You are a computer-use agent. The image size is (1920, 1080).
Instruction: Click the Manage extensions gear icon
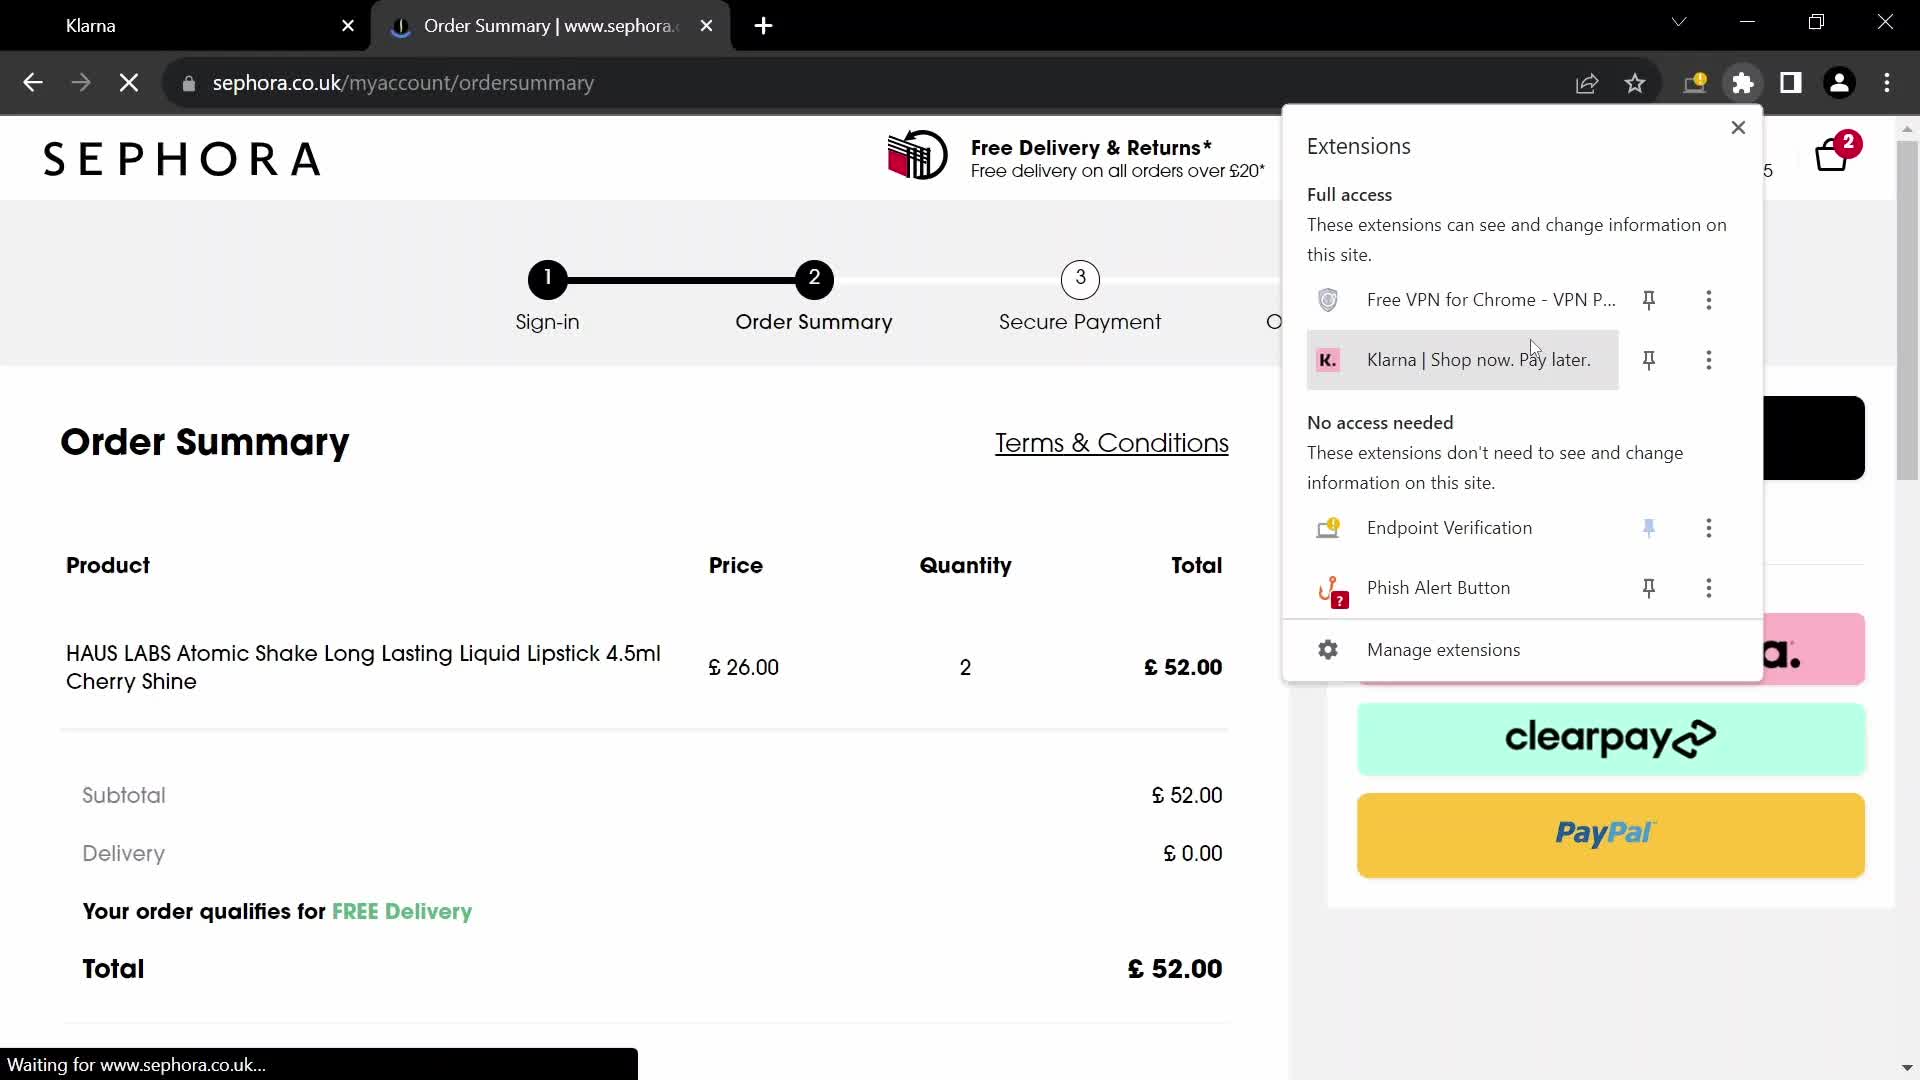[1328, 650]
